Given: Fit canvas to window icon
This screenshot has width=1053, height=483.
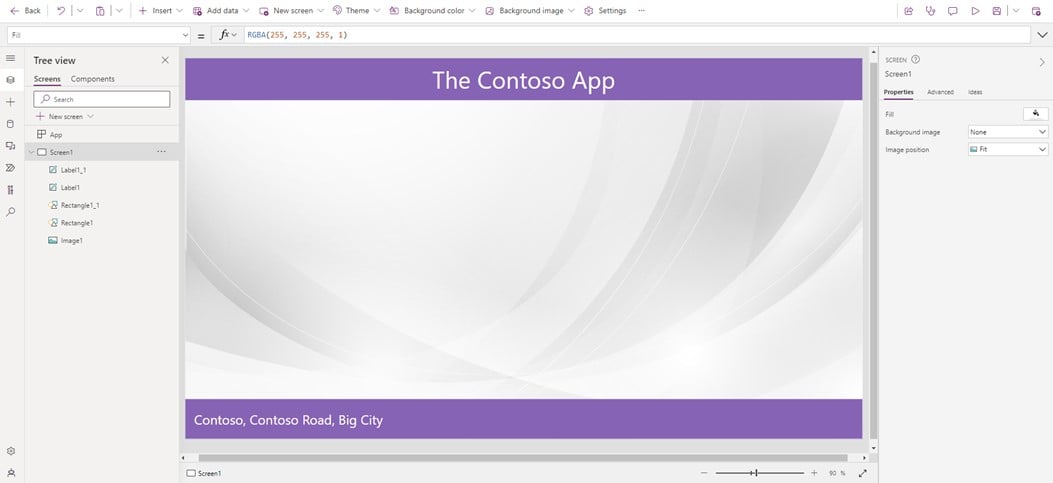Looking at the screenshot, I should (862, 473).
